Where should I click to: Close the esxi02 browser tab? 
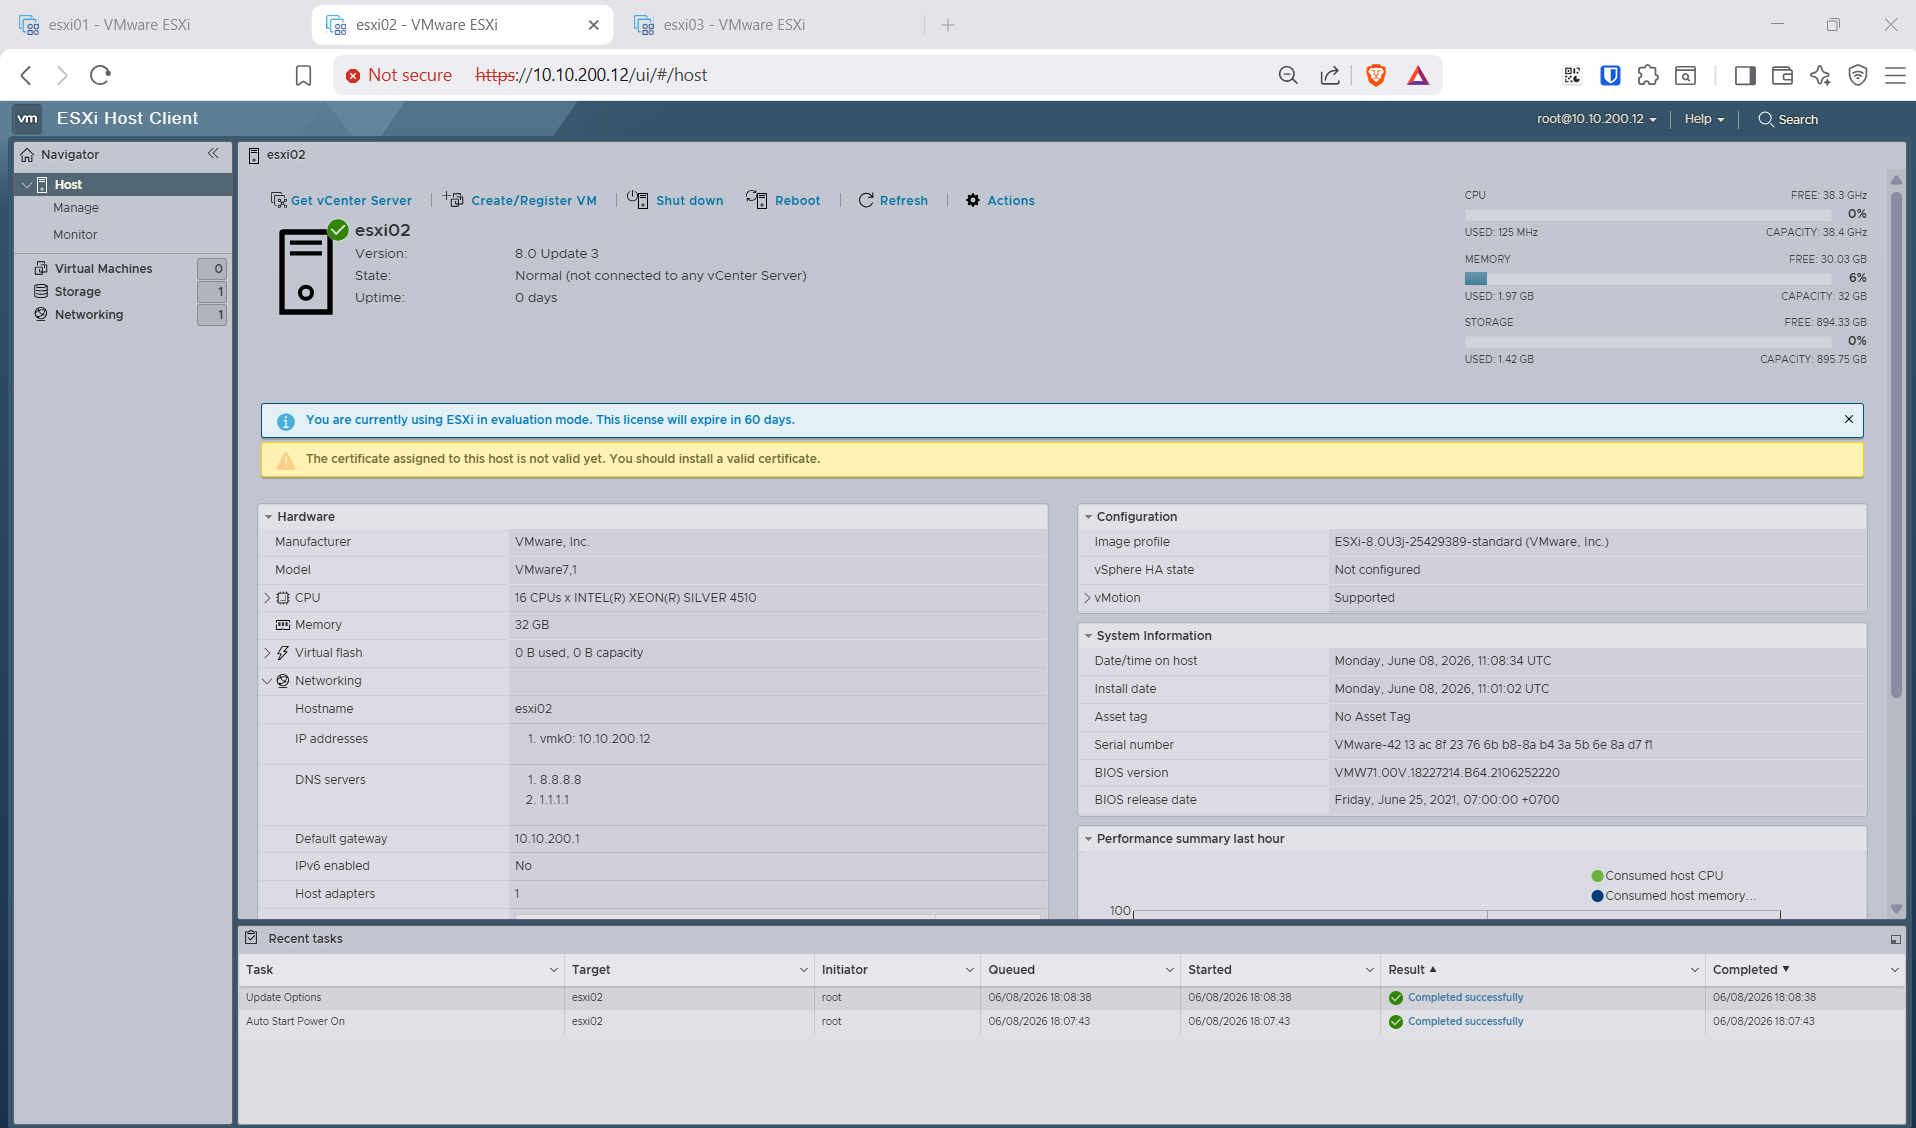[593, 25]
